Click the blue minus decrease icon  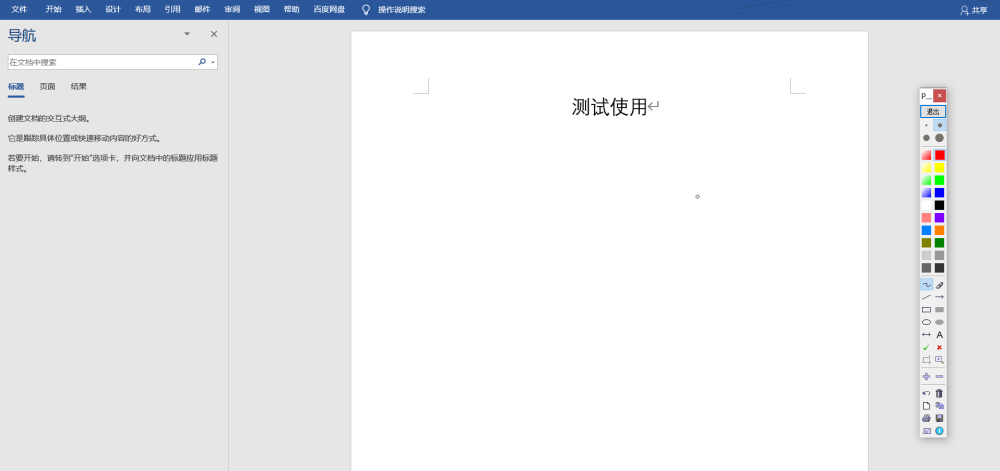(939, 377)
